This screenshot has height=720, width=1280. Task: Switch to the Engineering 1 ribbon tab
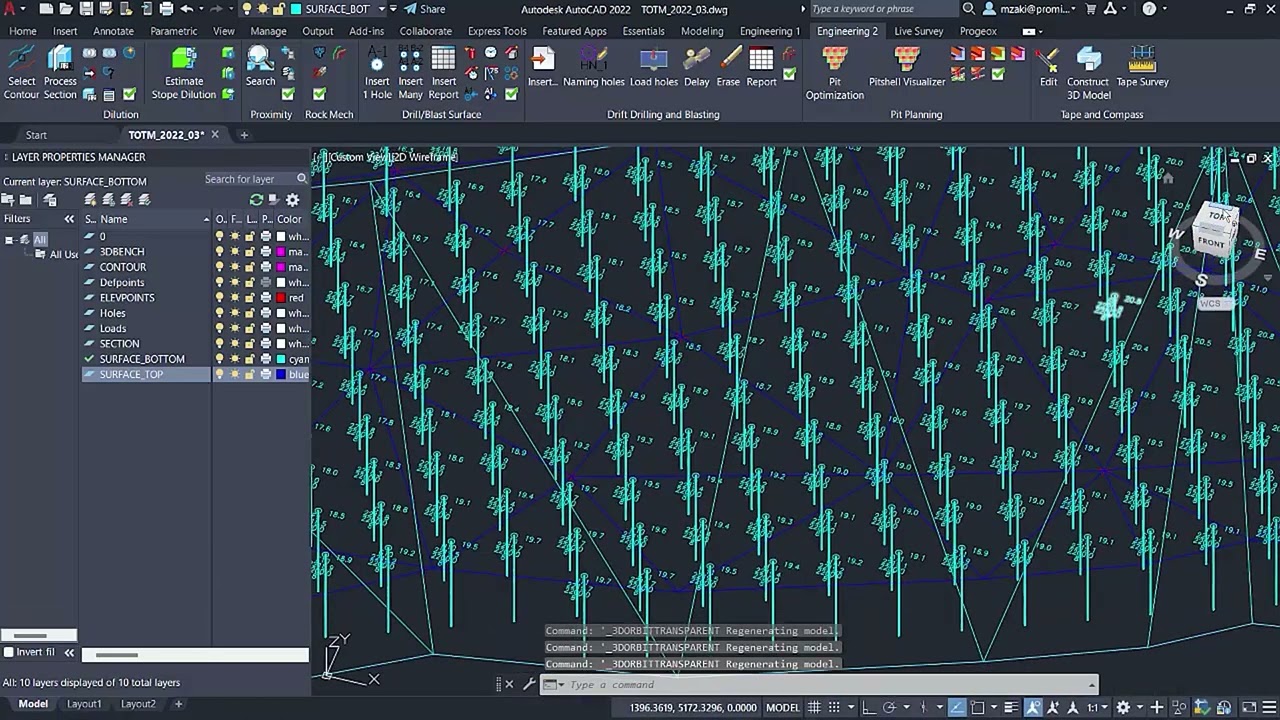click(x=769, y=31)
